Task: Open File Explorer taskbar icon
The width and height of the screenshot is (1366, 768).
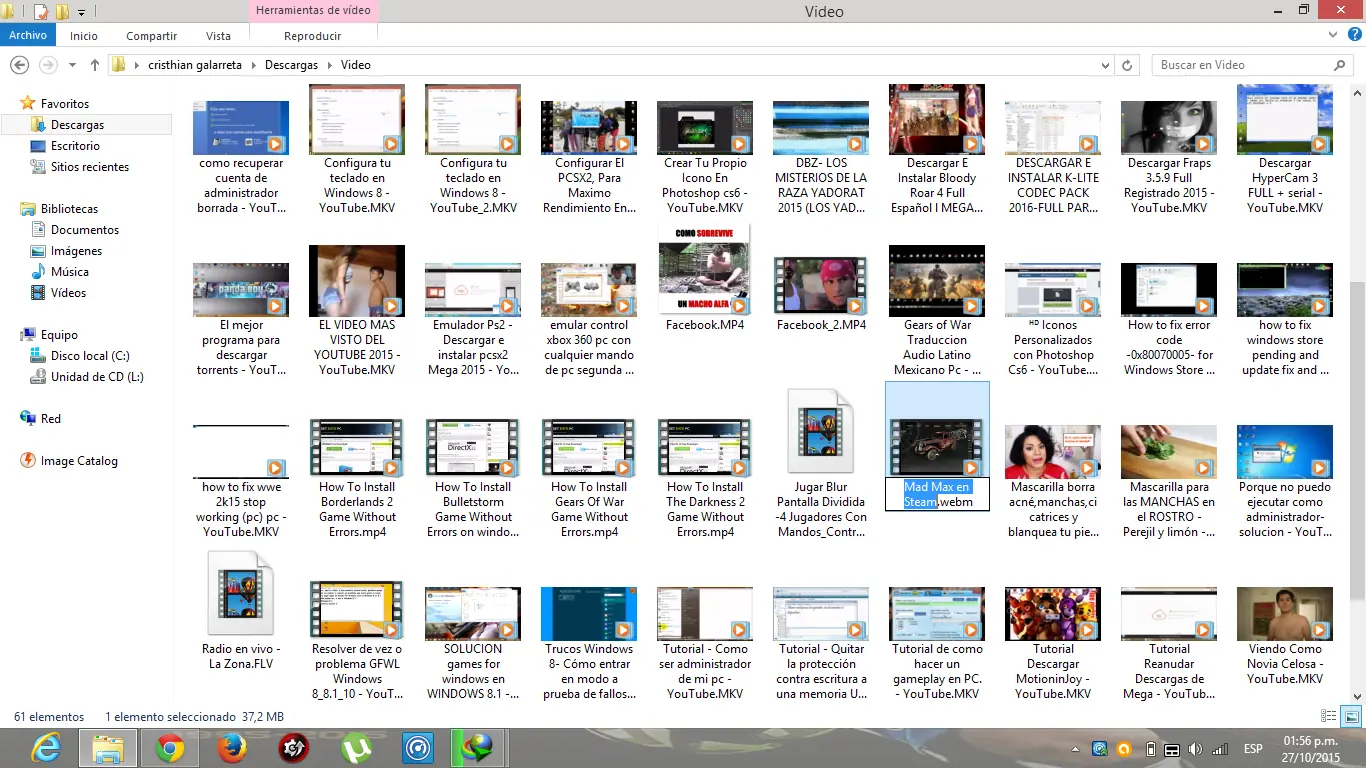Action: pyautogui.click(x=108, y=747)
